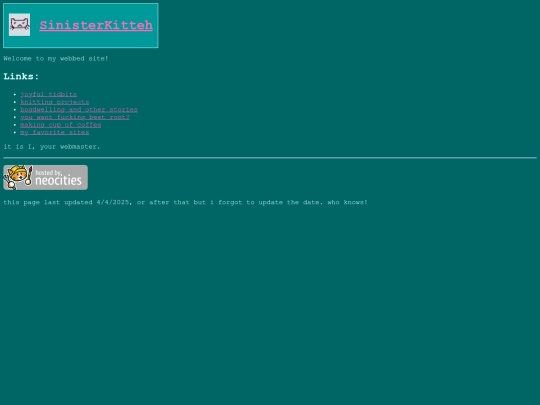The image size is (540, 405).
Task: Open the joyful tidbits link
Action: 48,94
